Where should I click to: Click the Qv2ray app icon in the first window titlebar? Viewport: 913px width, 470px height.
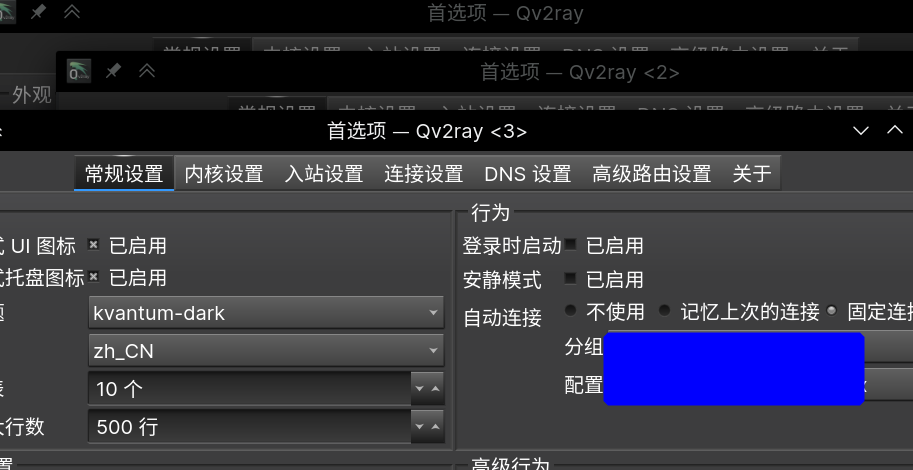point(7,12)
